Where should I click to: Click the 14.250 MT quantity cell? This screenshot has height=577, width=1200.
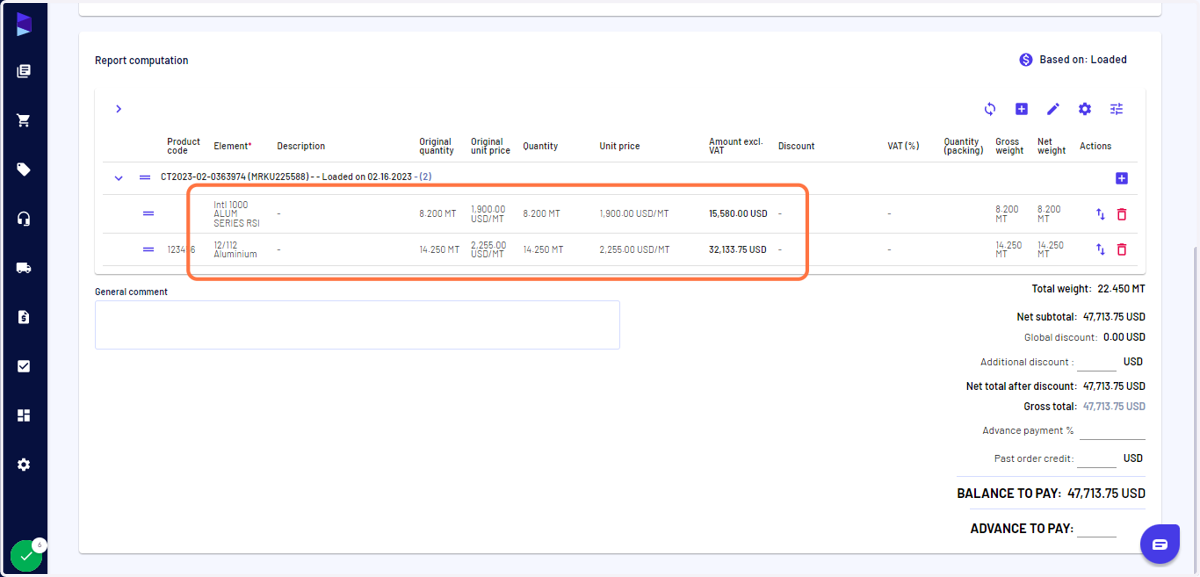tap(543, 249)
